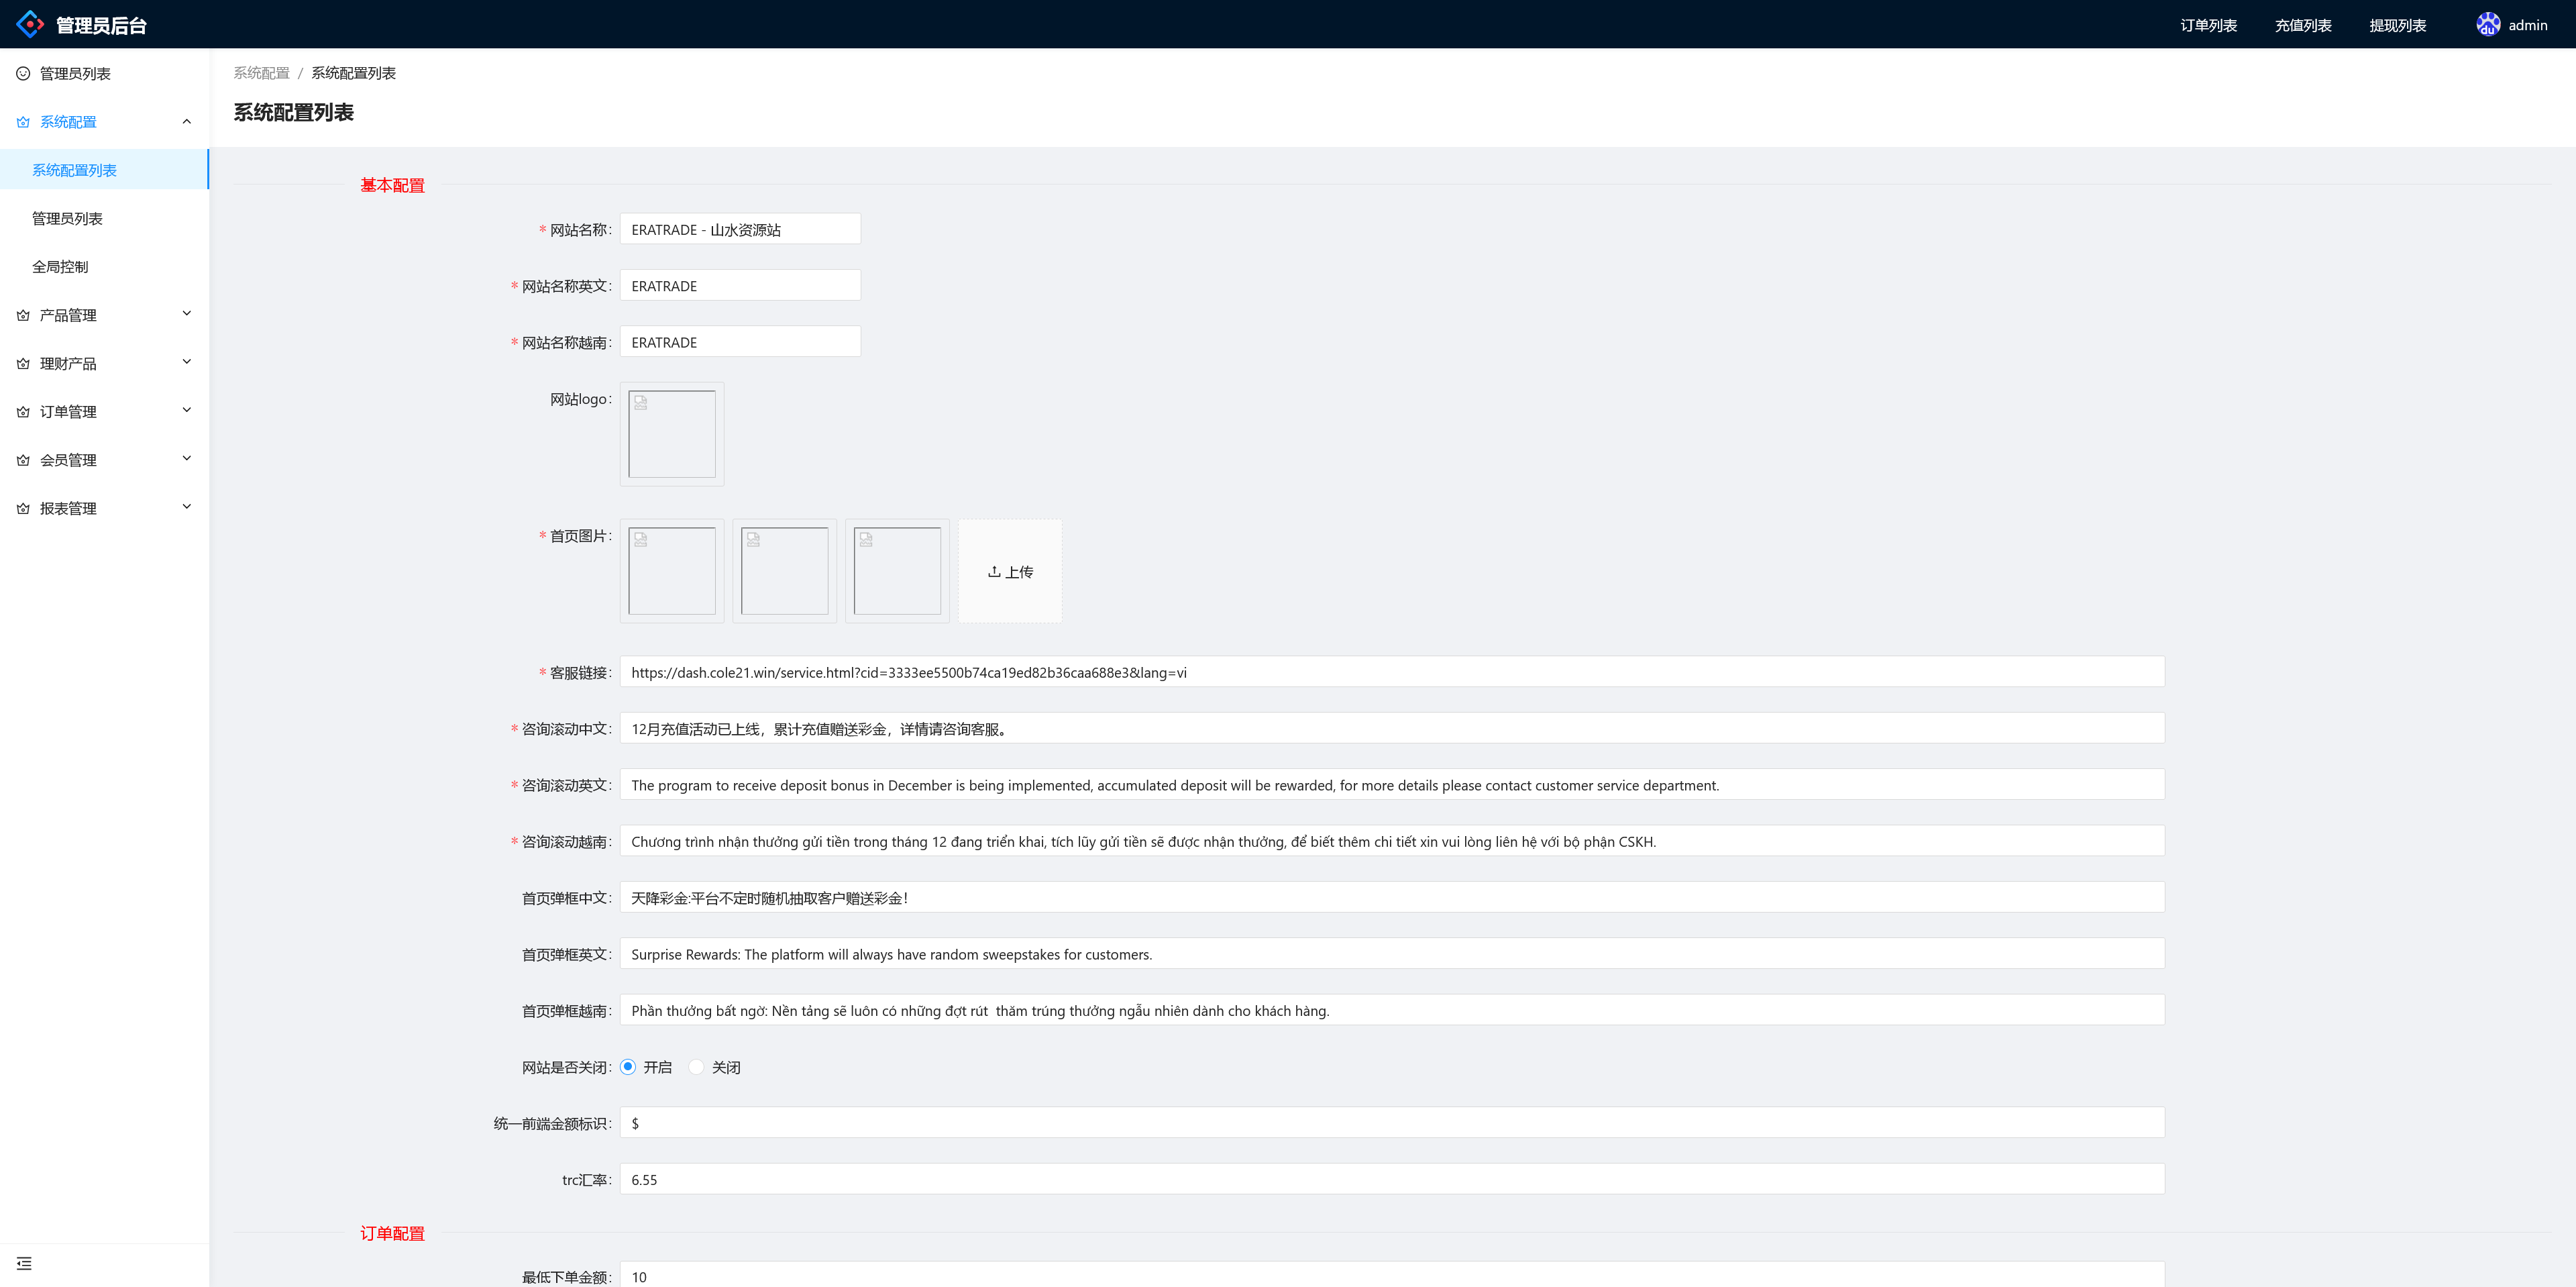Click the crown icon beside 产品管理

(23, 315)
